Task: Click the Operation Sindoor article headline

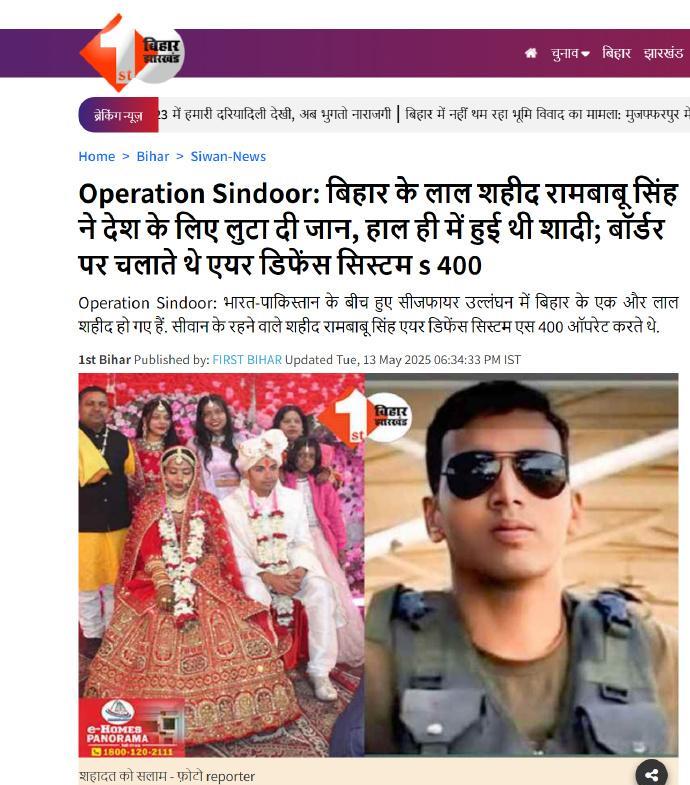Action: [x=378, y=229]
